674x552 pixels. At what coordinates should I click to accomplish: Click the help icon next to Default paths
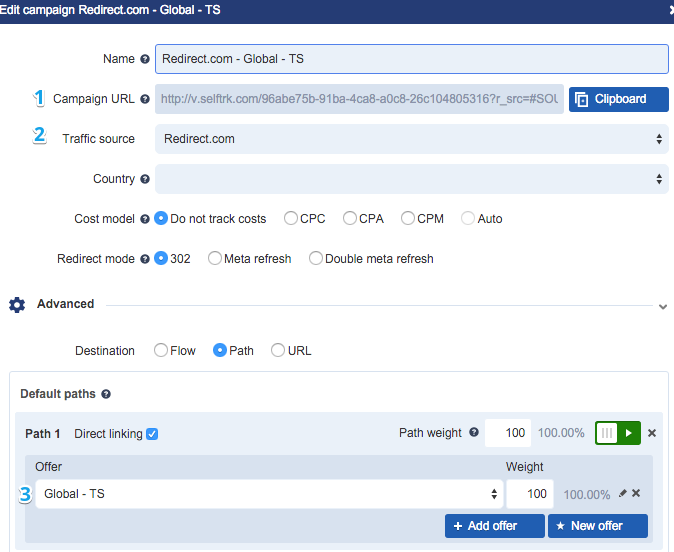tap(106, 395)
